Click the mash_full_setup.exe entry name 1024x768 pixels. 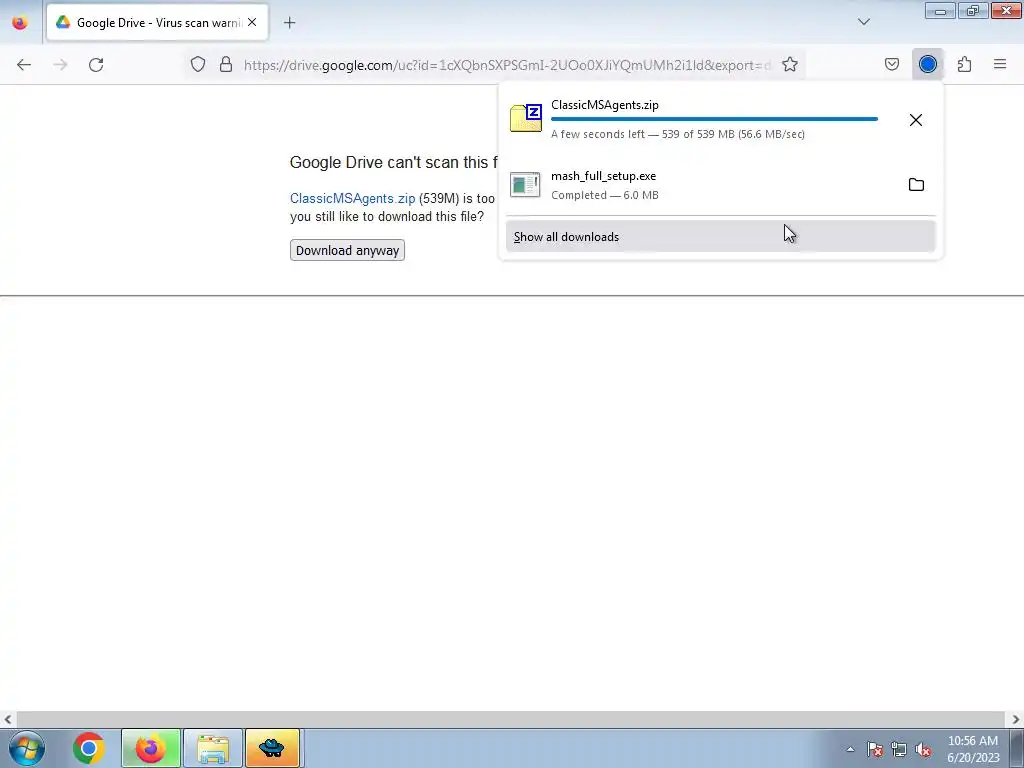(x=603, y=176)
